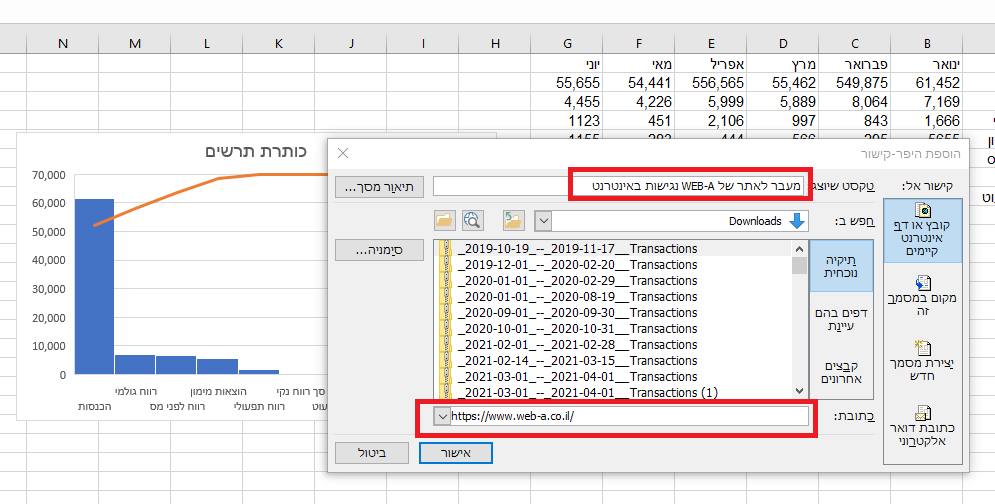Click the 'ינואר' month header cell
The width and height of the screenshot is (995, 504).
[927, 63]
